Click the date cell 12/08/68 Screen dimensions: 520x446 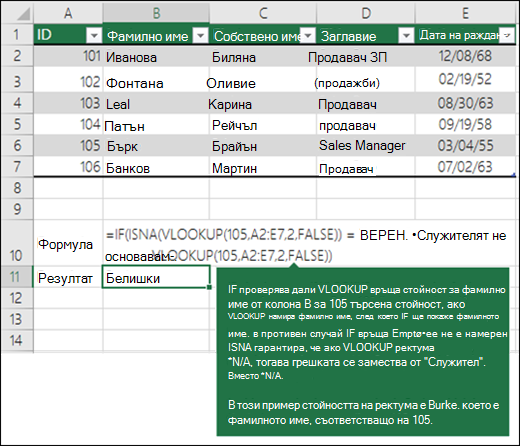pyautogui.click(x=465, y=56)
